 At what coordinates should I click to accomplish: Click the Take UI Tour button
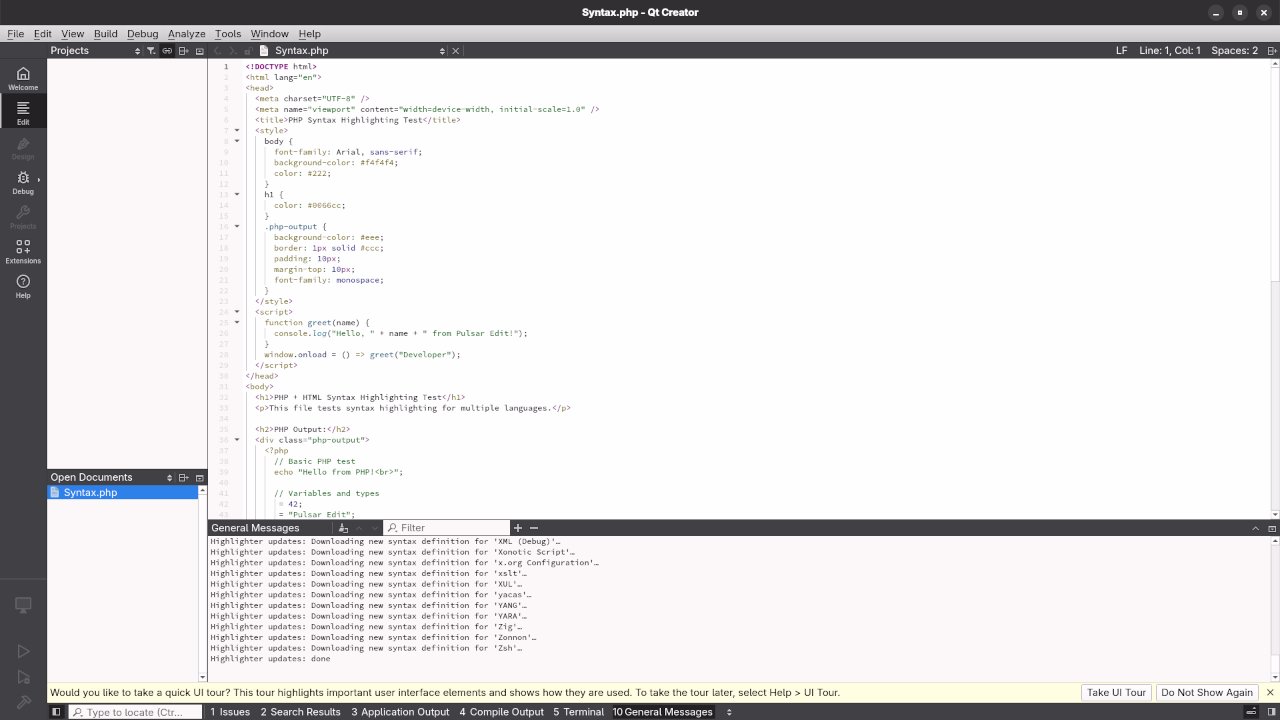[1116, 692]
